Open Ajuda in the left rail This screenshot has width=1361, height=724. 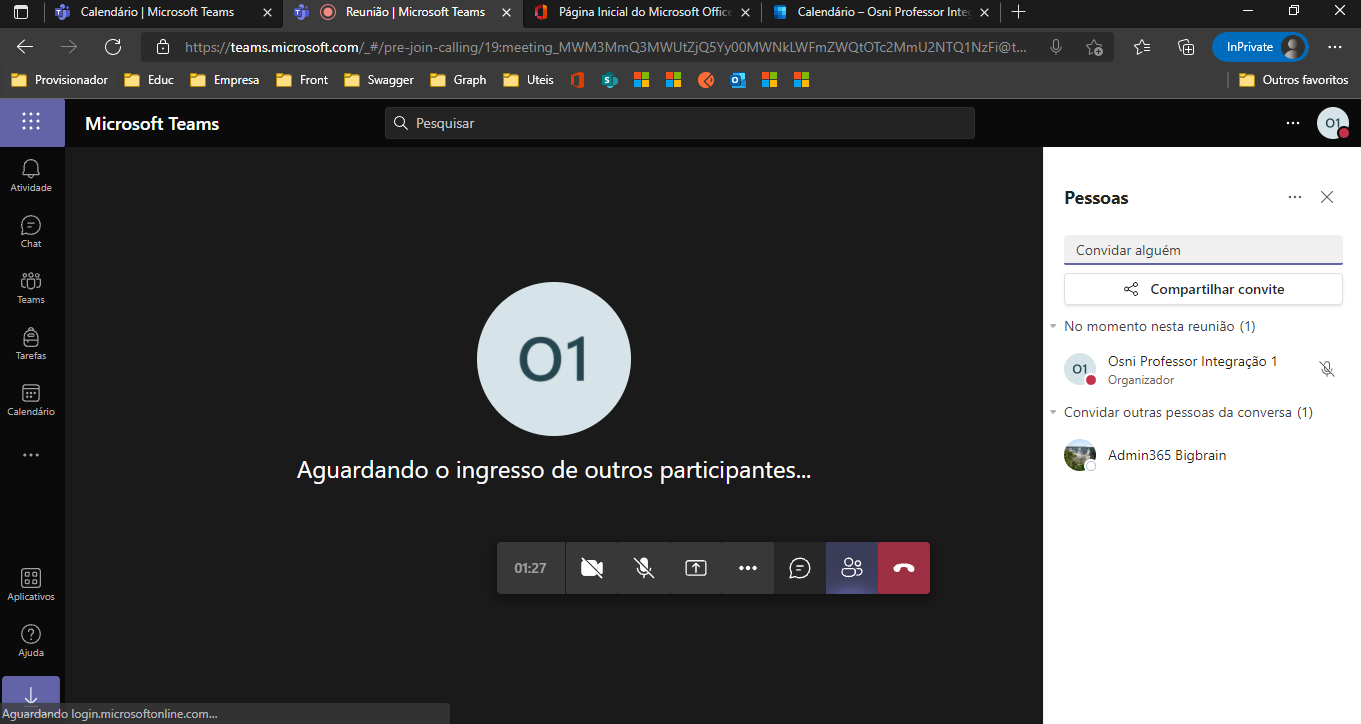pos(31,640)
